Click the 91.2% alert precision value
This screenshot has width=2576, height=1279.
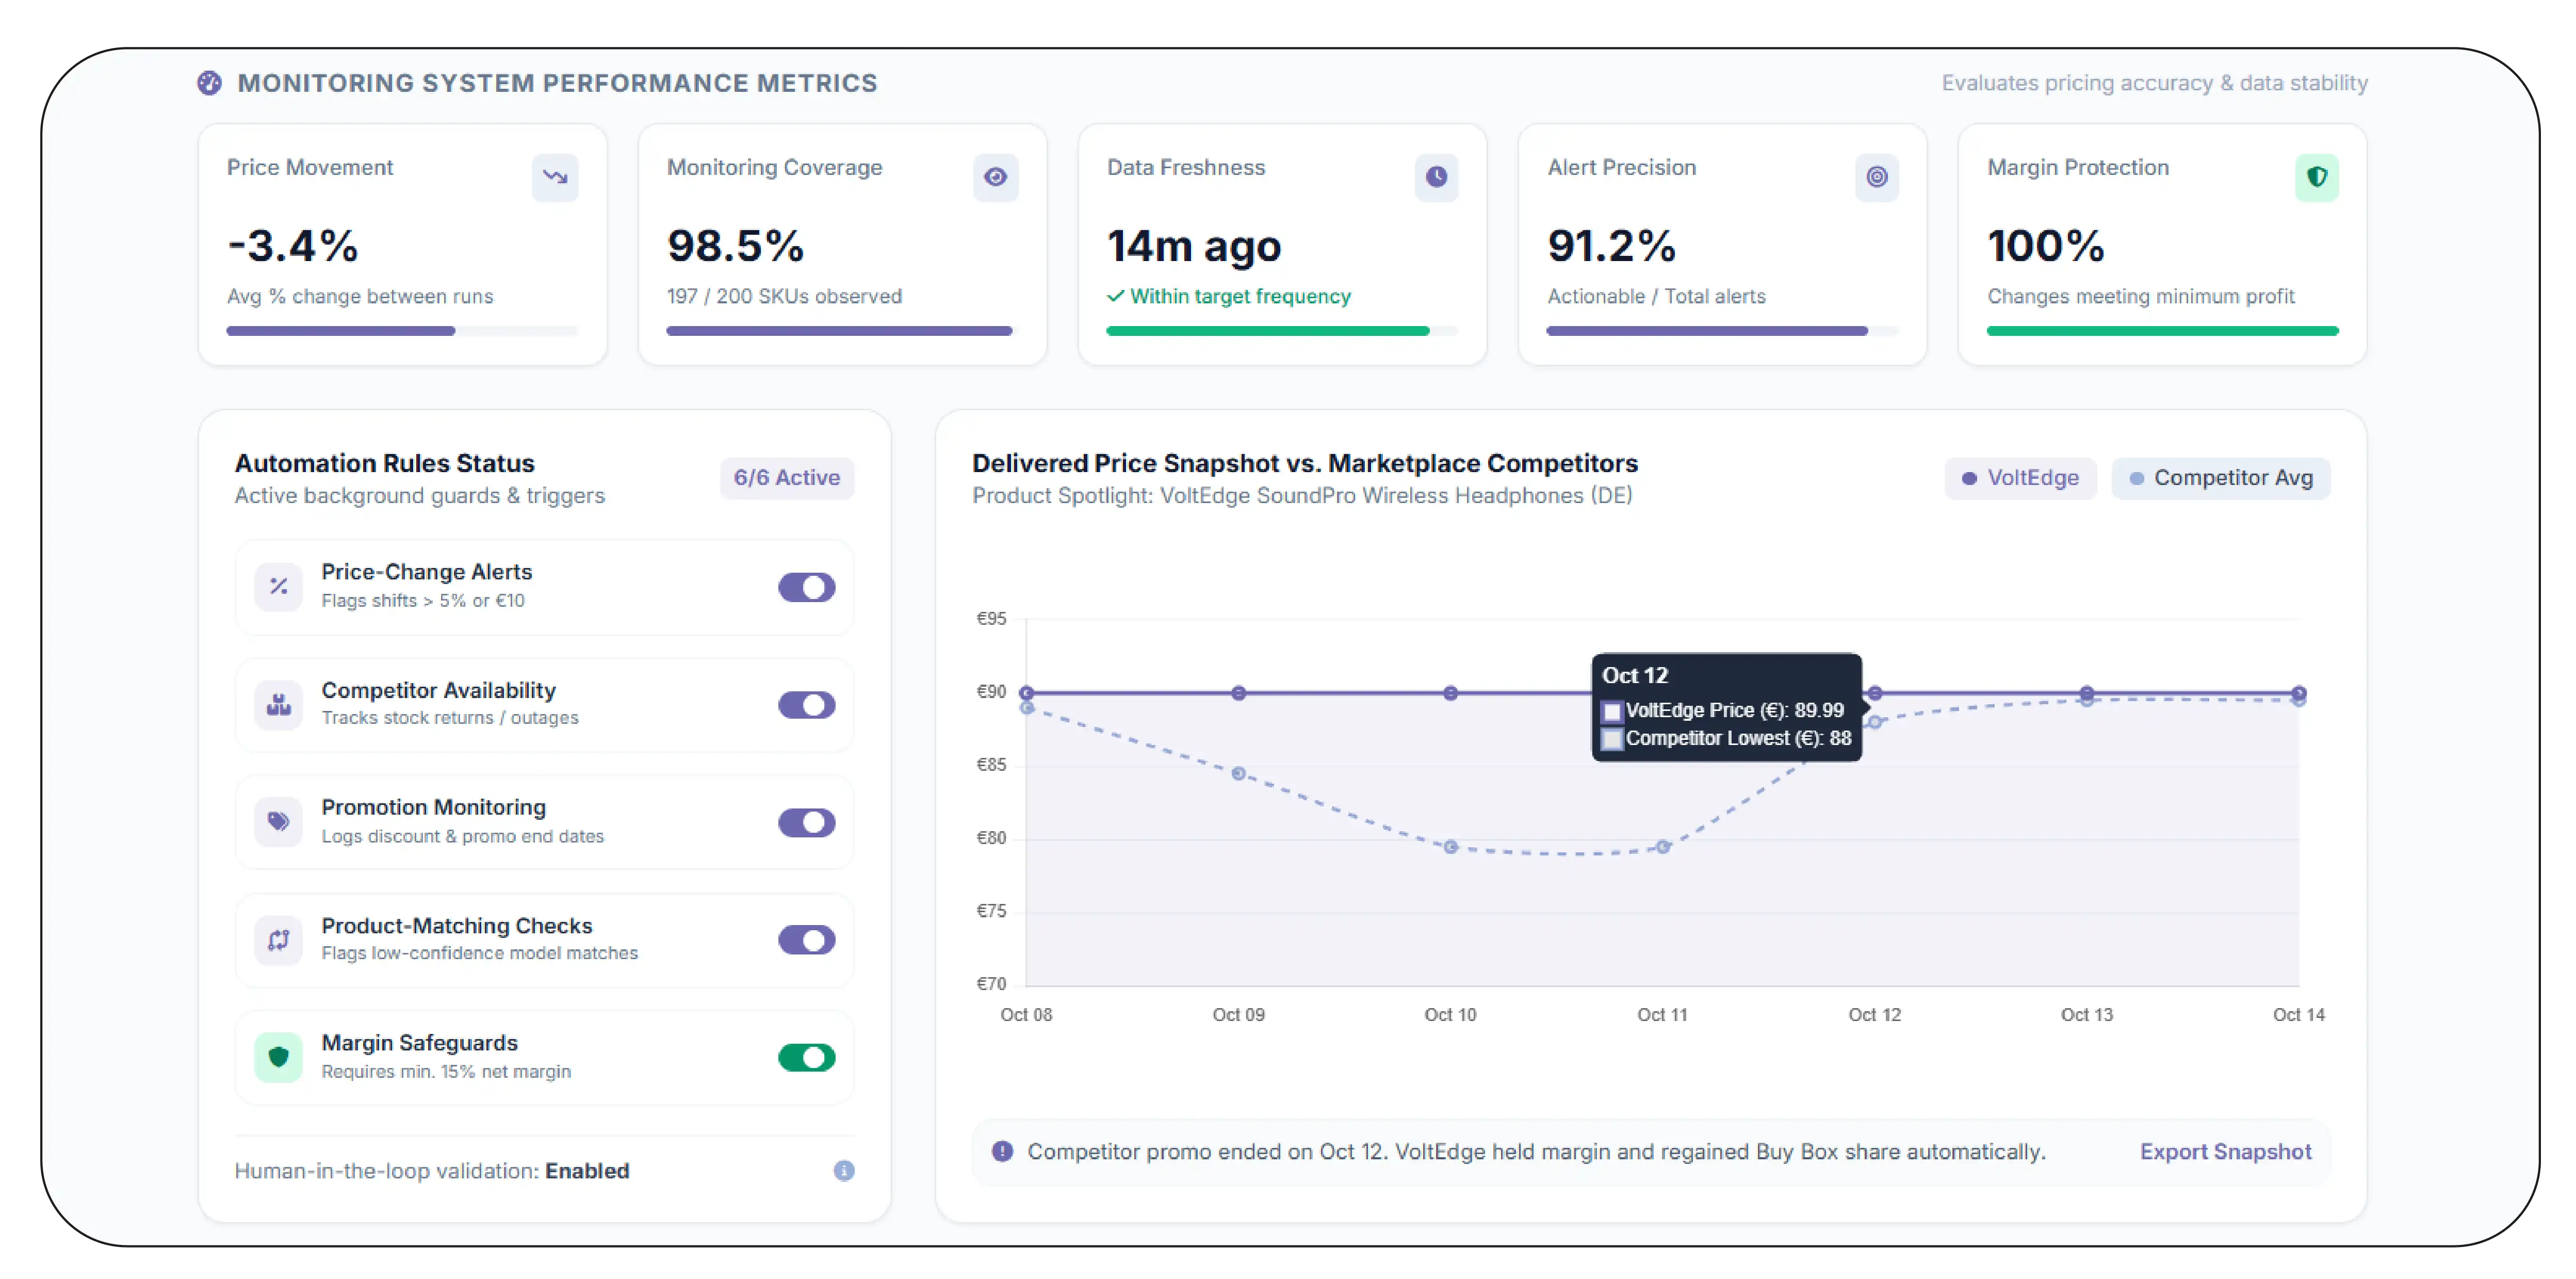pos(1611,245)
